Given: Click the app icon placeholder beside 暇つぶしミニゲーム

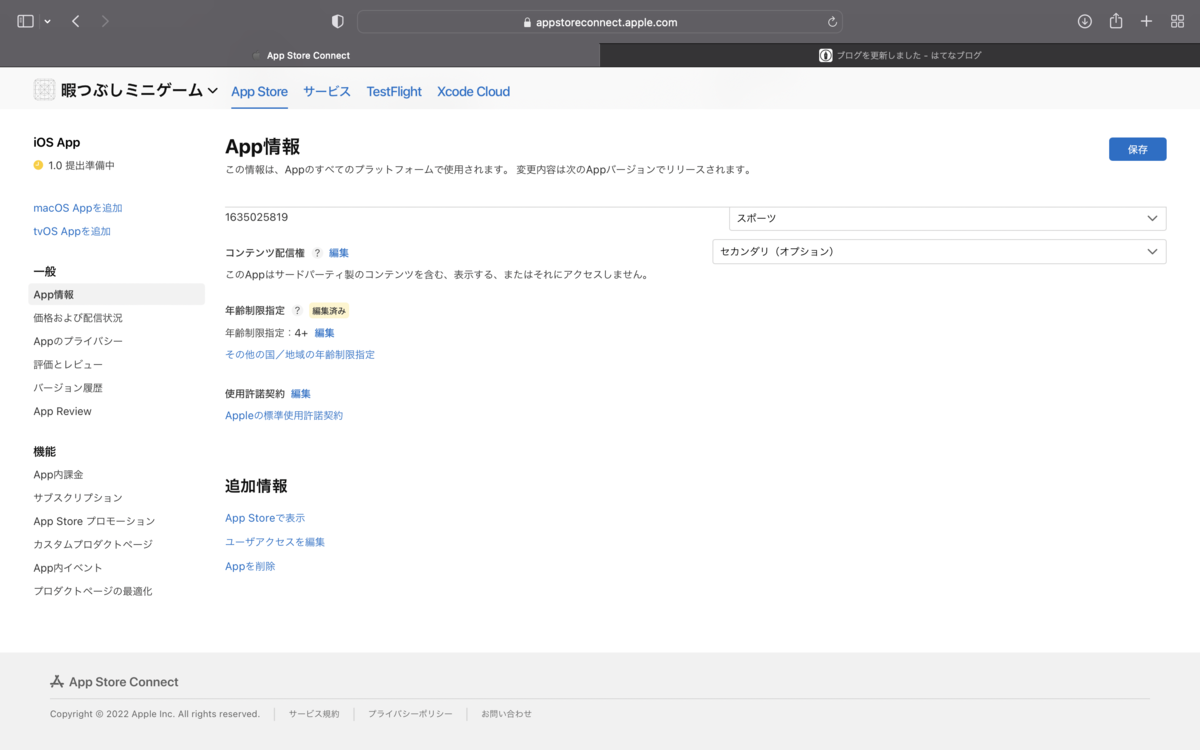Looking at the screenshot, I should pos(44,90).
